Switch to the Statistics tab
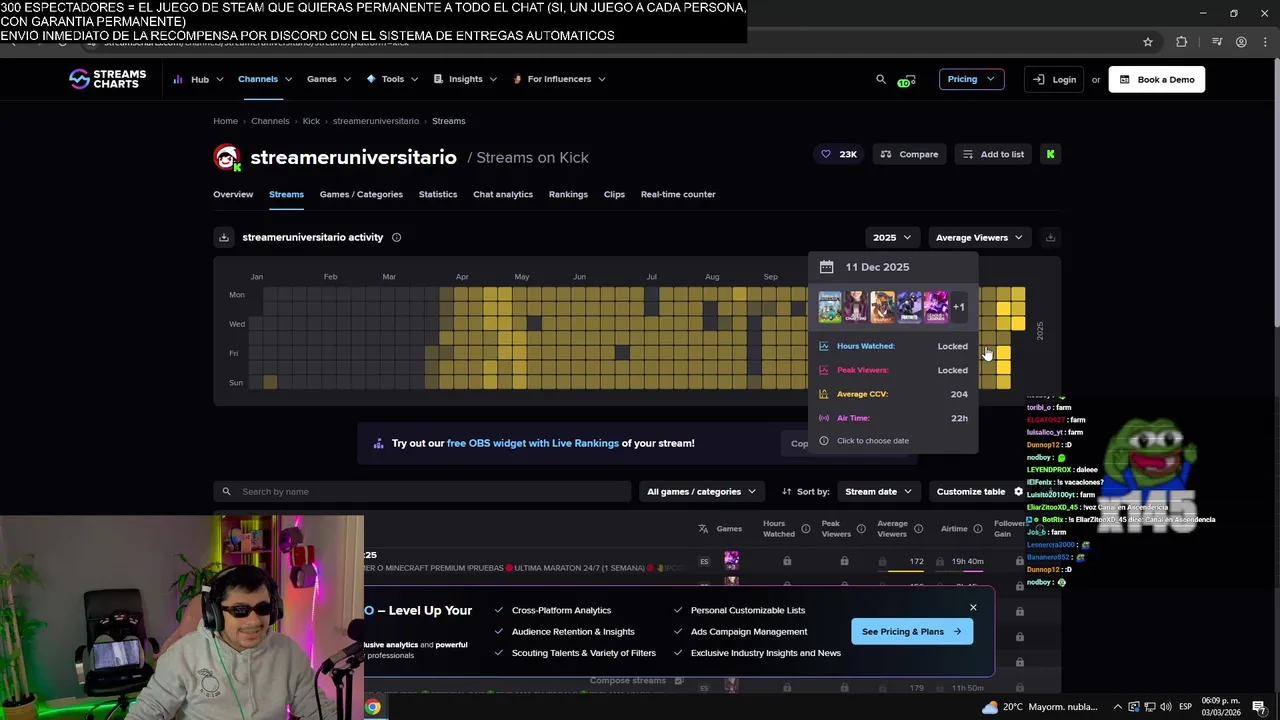 click(438, 194)
